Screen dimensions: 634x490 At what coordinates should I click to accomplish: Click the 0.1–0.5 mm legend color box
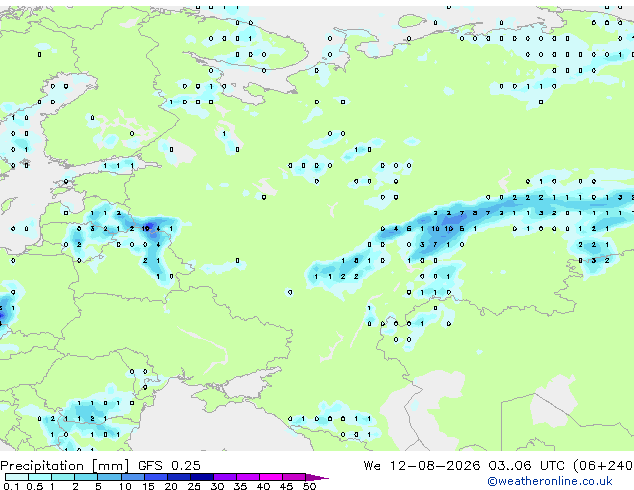tap(17, 477)
